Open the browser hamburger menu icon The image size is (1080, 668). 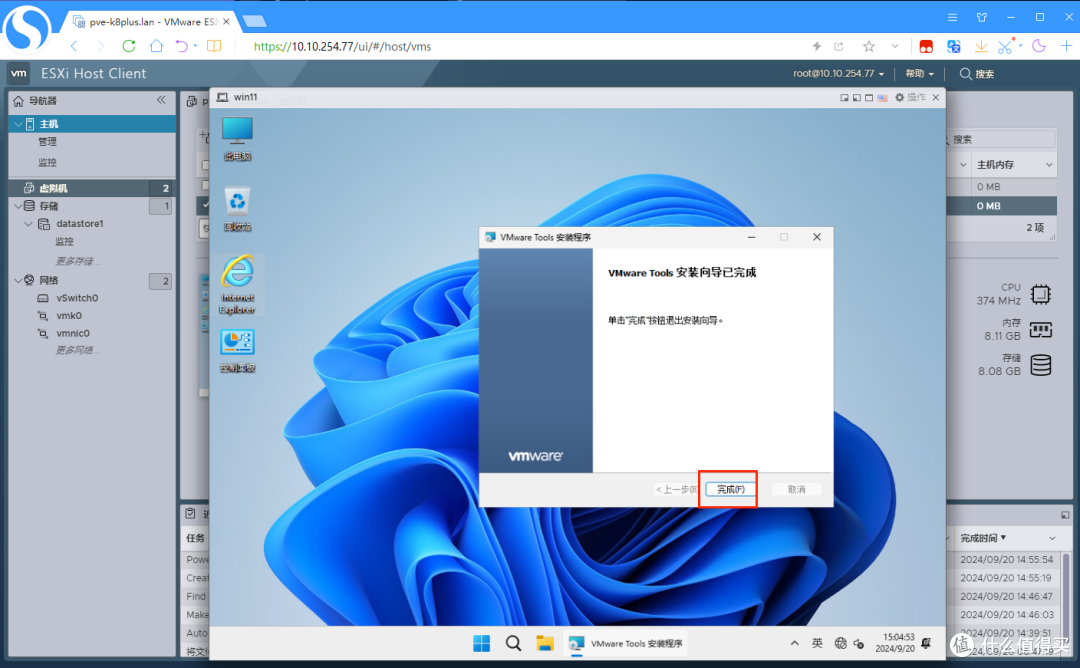click(x=953, y=17)
